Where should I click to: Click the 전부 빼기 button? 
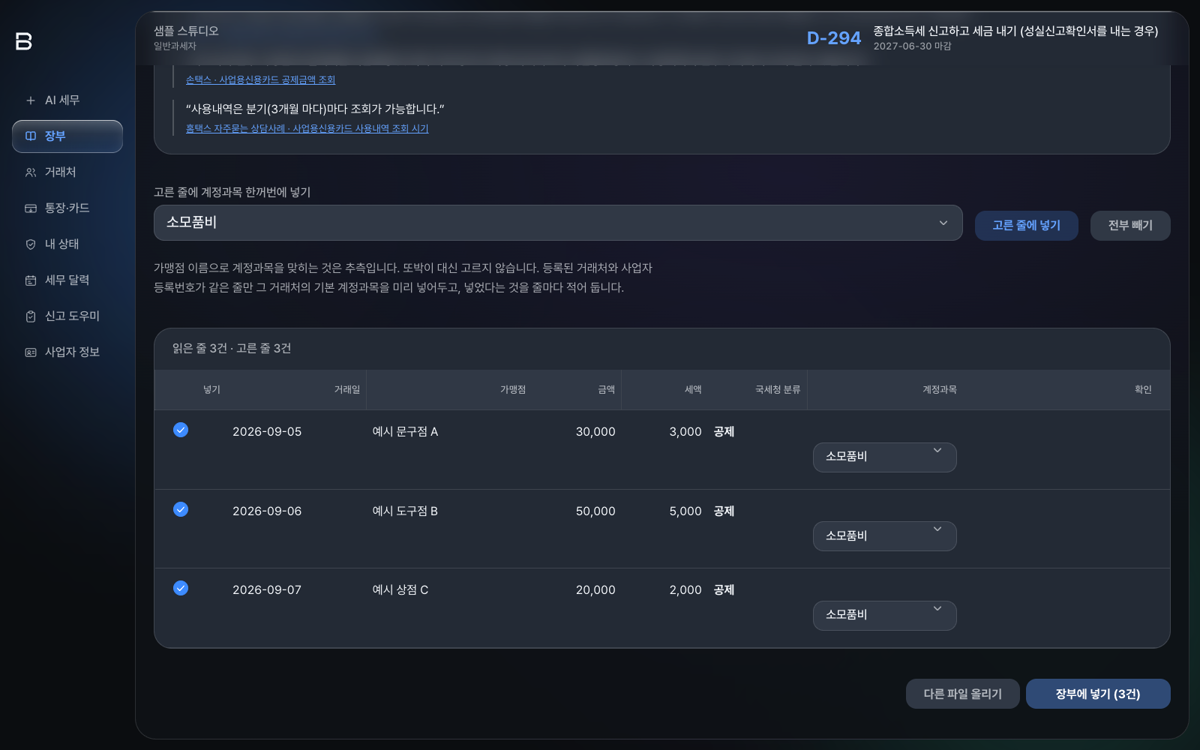pos(1130,225)
